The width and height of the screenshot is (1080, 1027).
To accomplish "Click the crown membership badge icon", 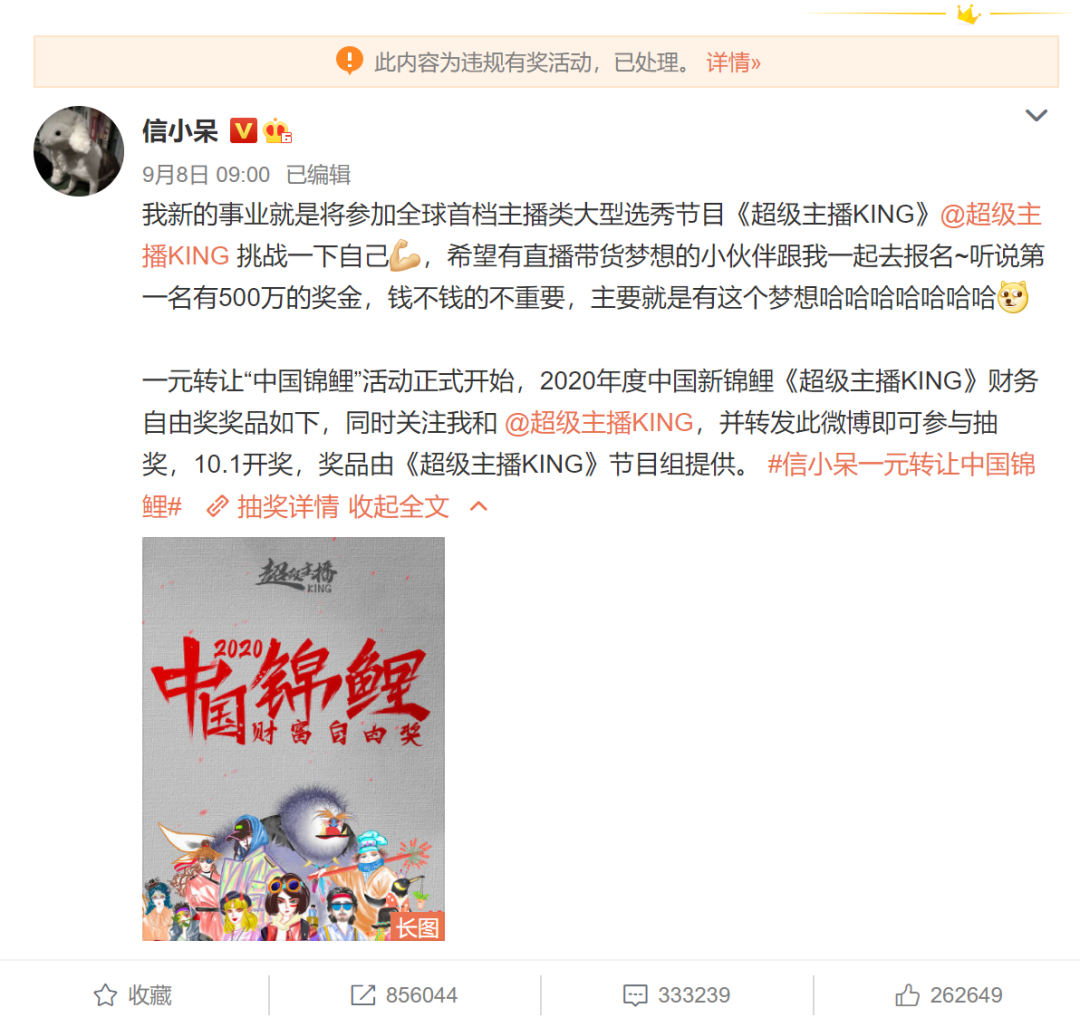I will tap(278, 130).
